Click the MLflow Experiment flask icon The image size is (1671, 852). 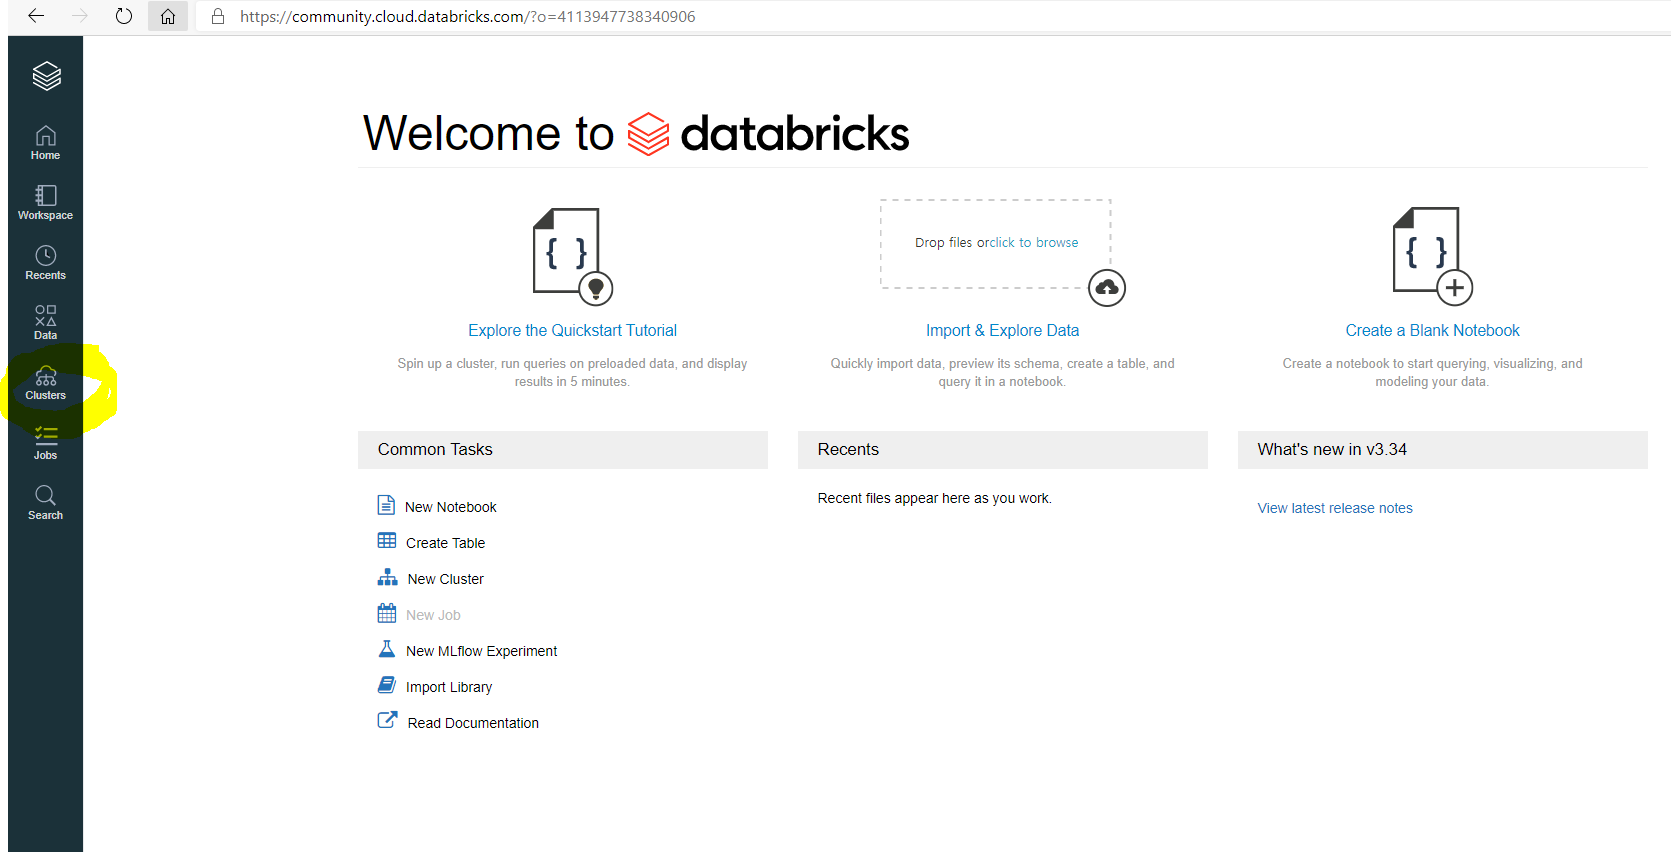click(x=387, y=649)
